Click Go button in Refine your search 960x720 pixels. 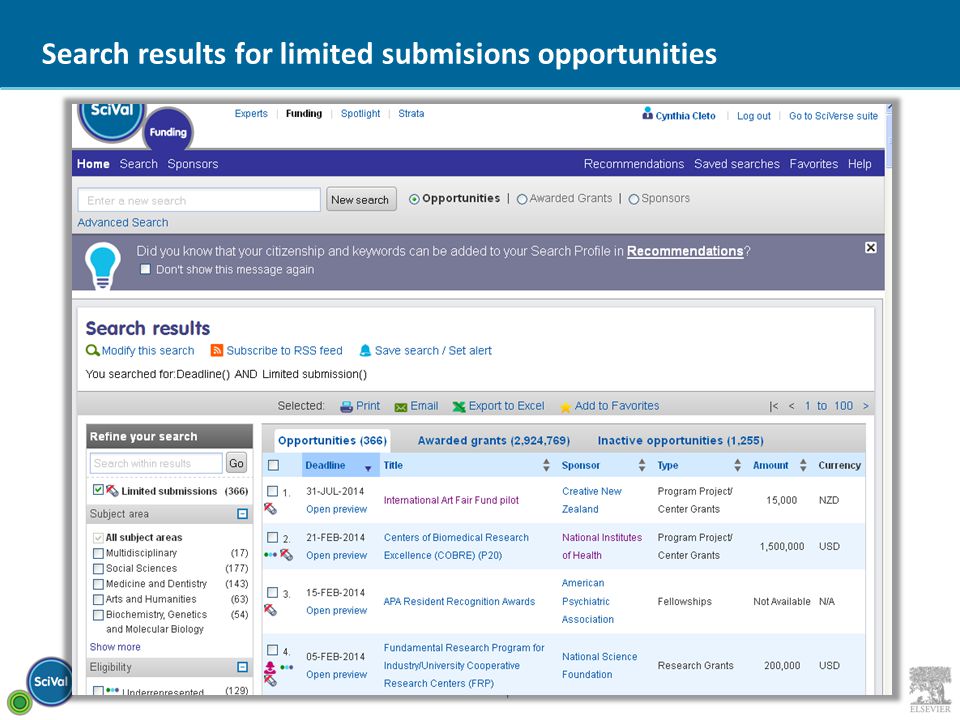(236, 463)
